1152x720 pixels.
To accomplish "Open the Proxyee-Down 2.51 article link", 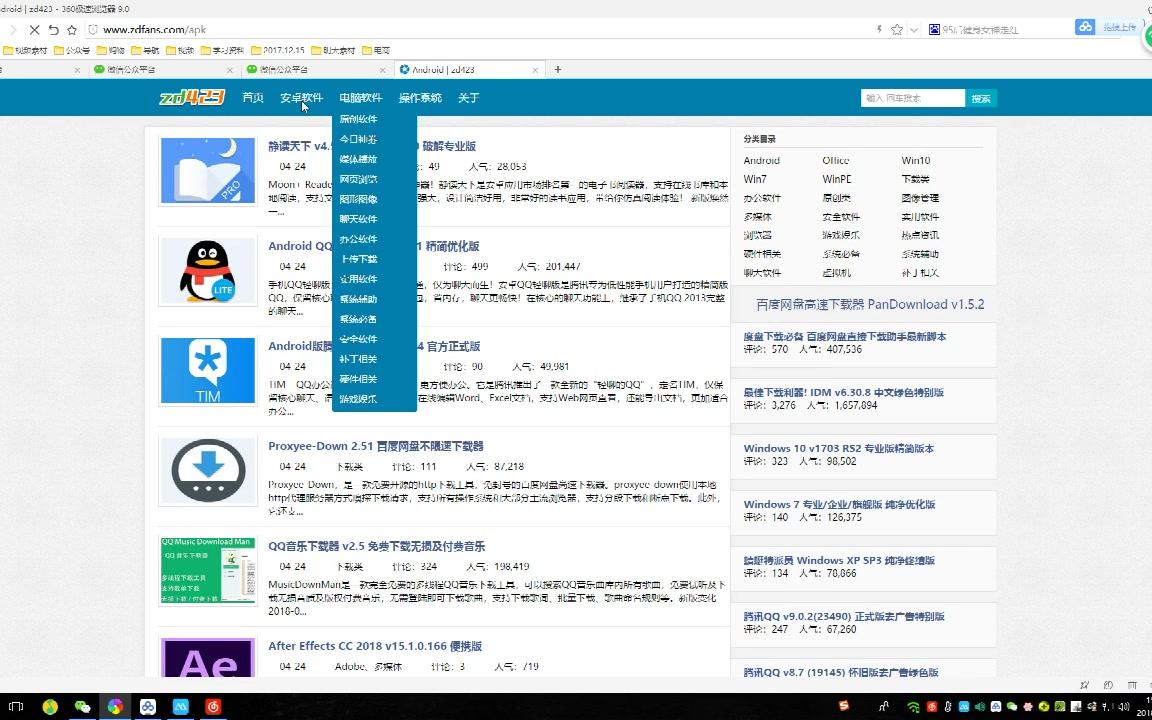I will [x=376, y=444].
